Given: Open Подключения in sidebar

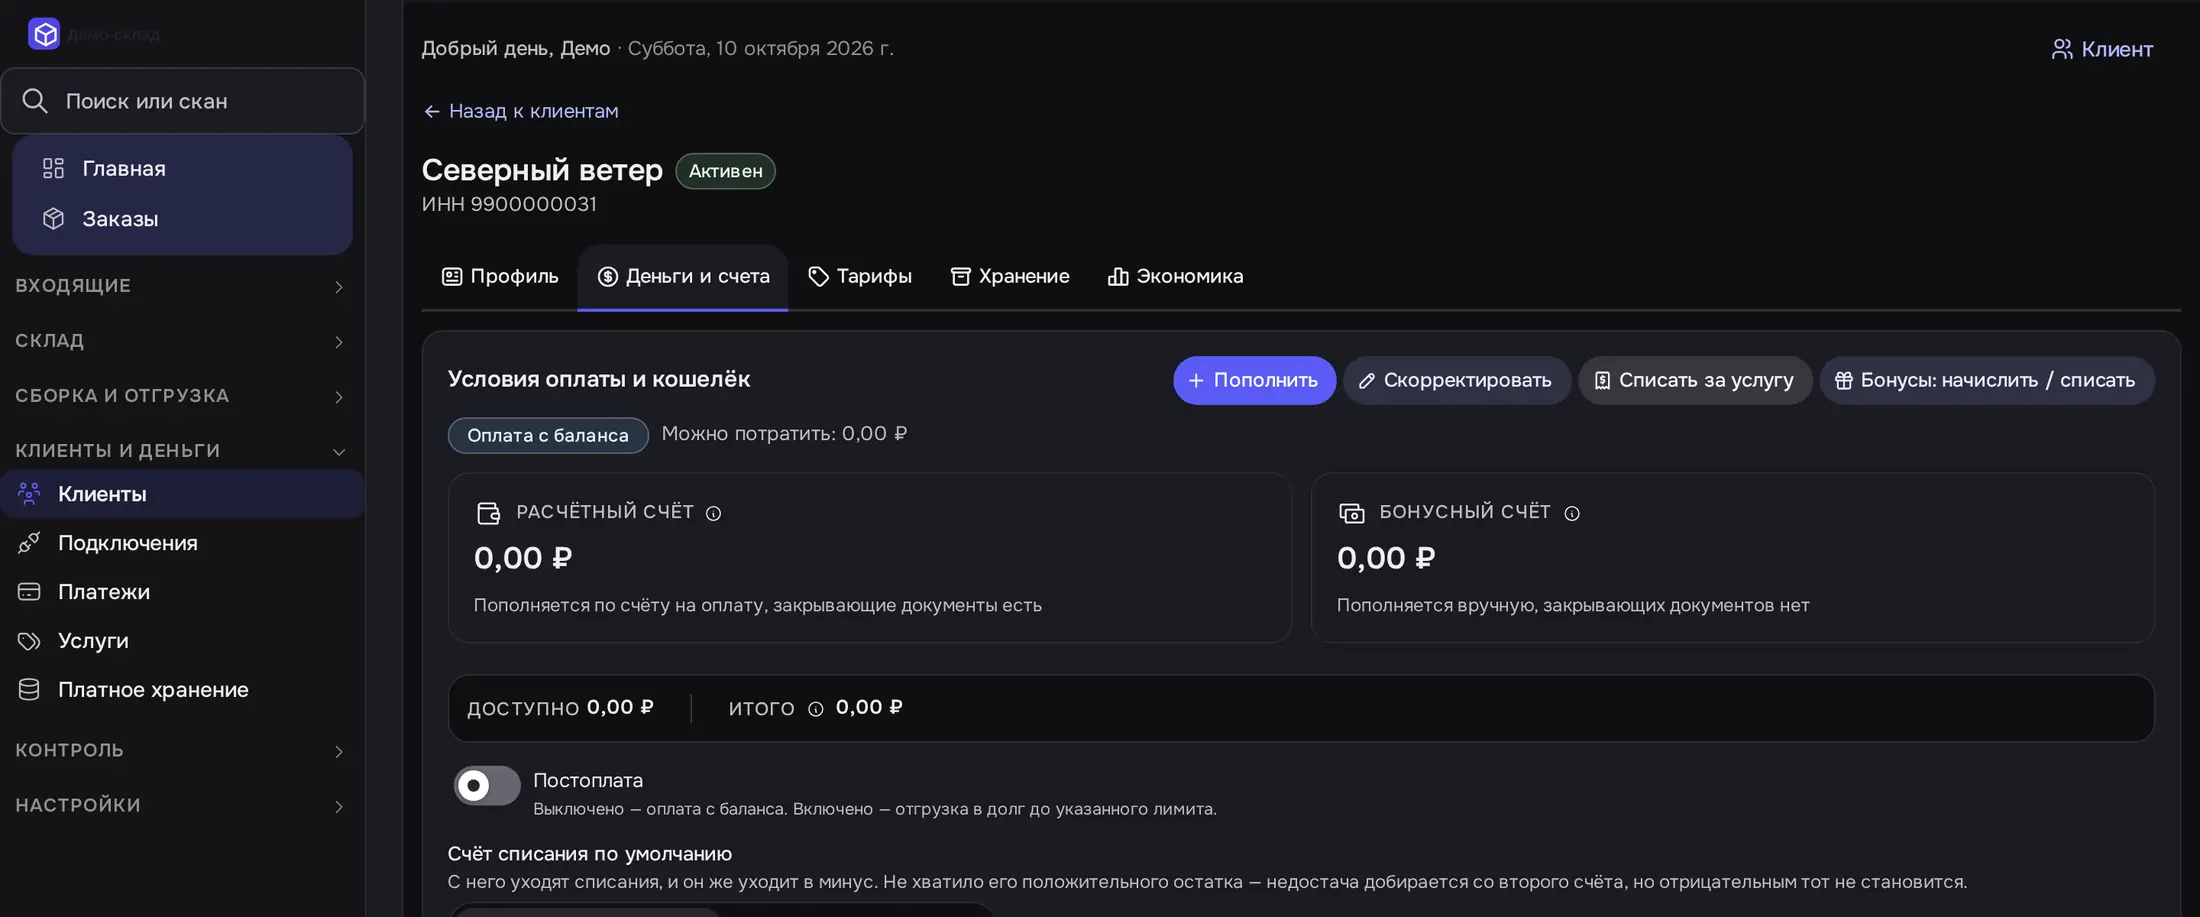Looking at the screenshot, I should pos(182,543).
